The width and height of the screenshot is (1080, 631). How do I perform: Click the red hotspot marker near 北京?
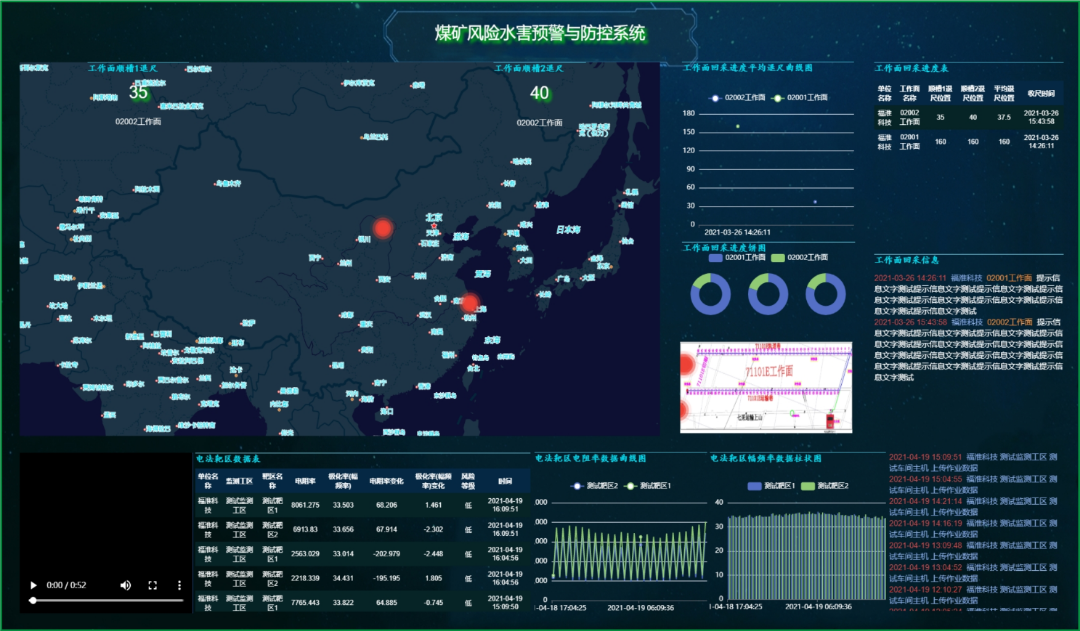pyautogui.click(x=382, y=228)
